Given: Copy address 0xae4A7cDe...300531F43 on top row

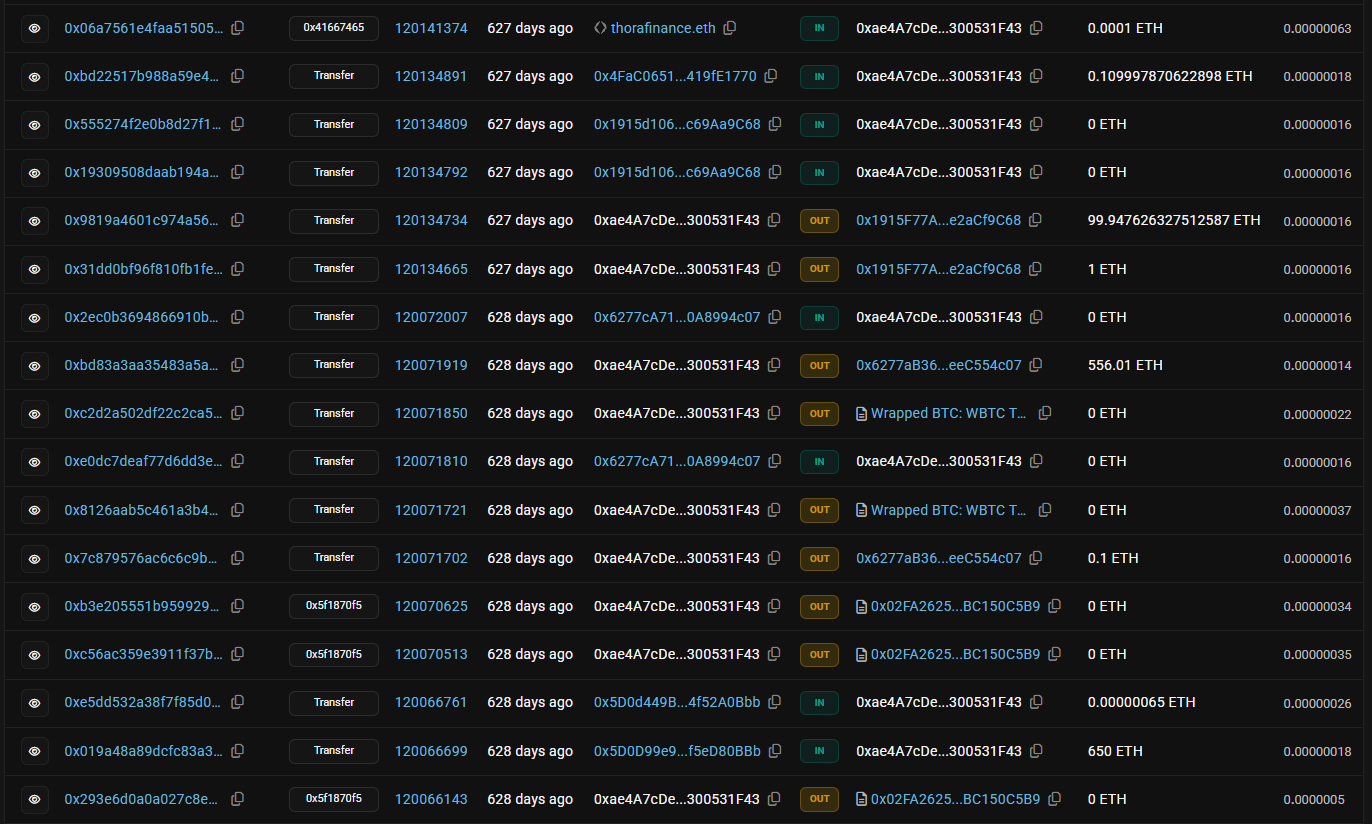Looking at the screenshot, I should (1036, 28).
